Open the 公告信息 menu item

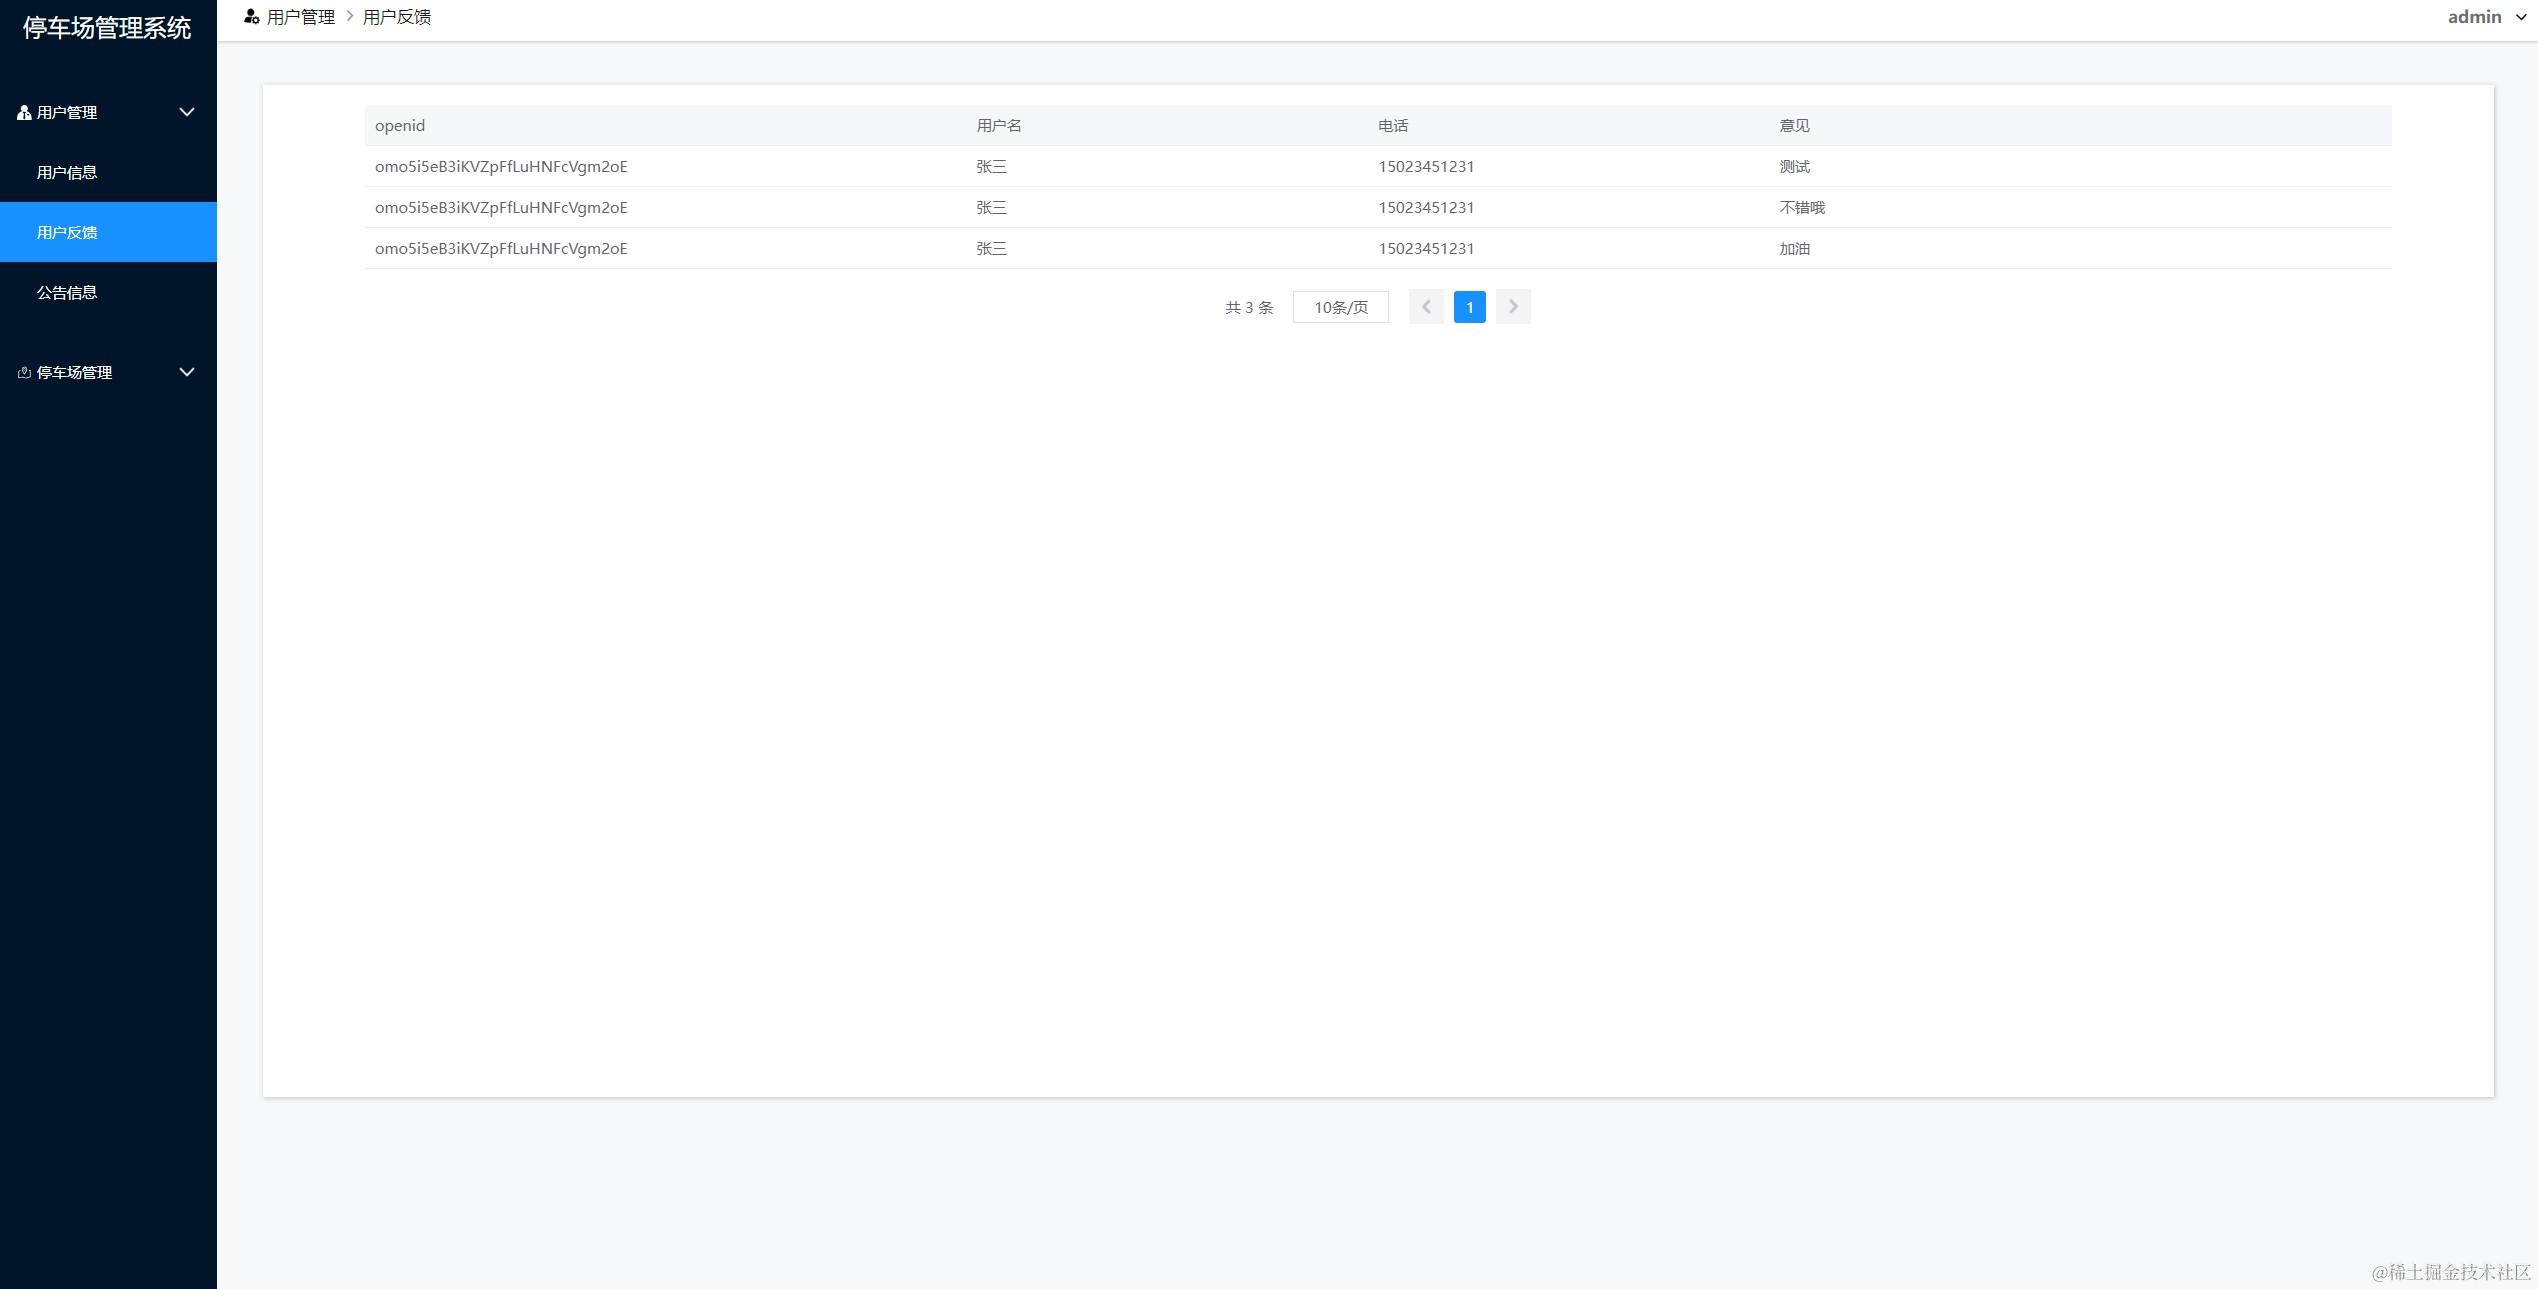pos(67,292)
